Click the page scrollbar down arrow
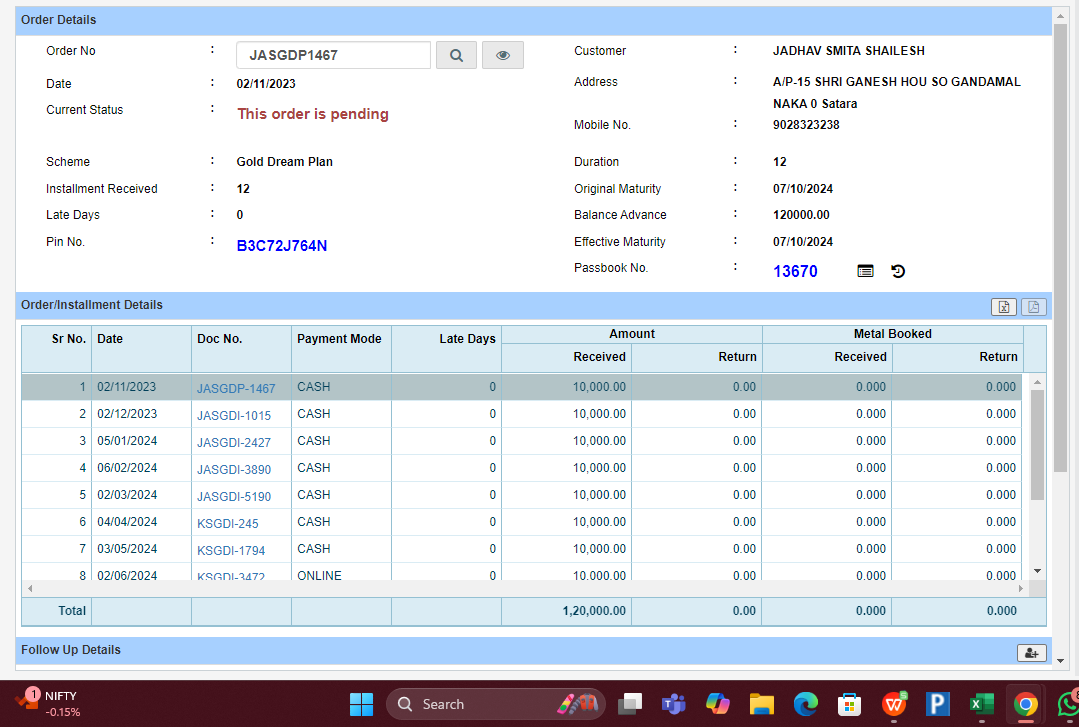The width and height of the screenshot is (1079, 727). (x=1060, y=661)
